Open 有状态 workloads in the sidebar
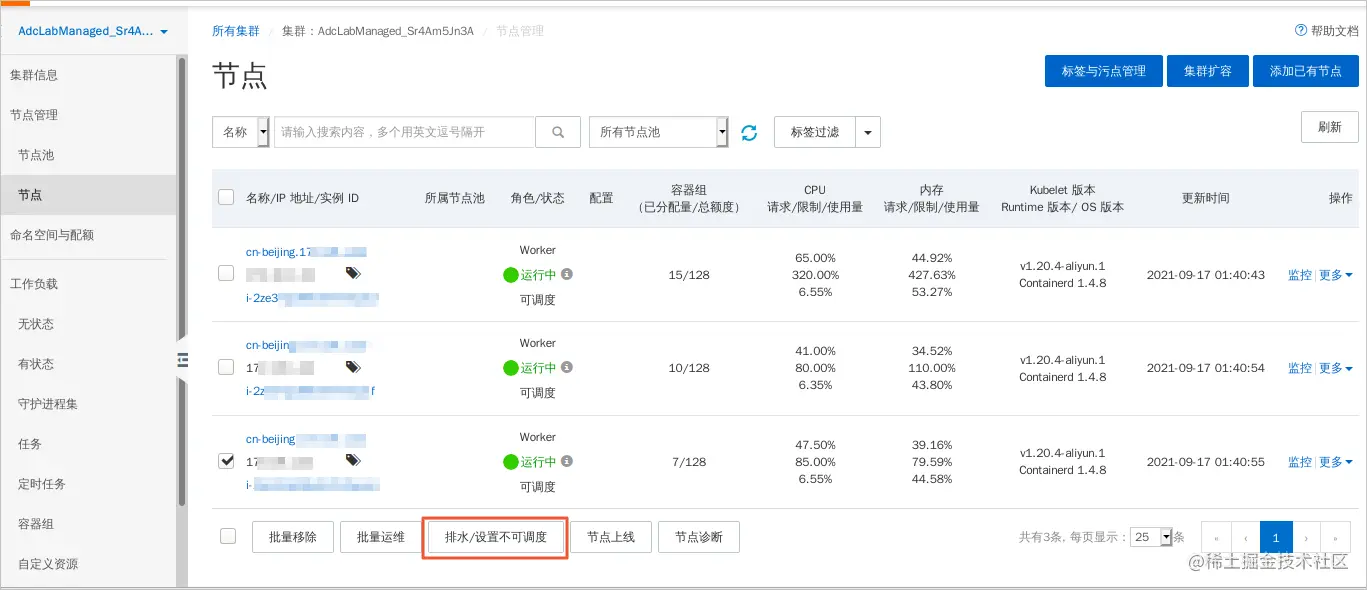The width and height of the screenshot is (1367, 590). (x=36, y=364)
